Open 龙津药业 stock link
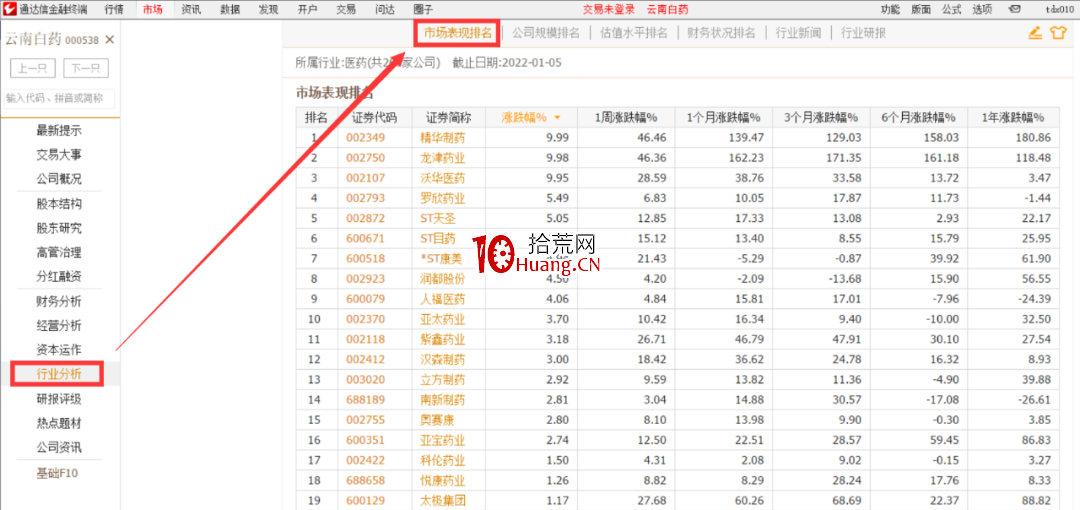 [443, 158]
